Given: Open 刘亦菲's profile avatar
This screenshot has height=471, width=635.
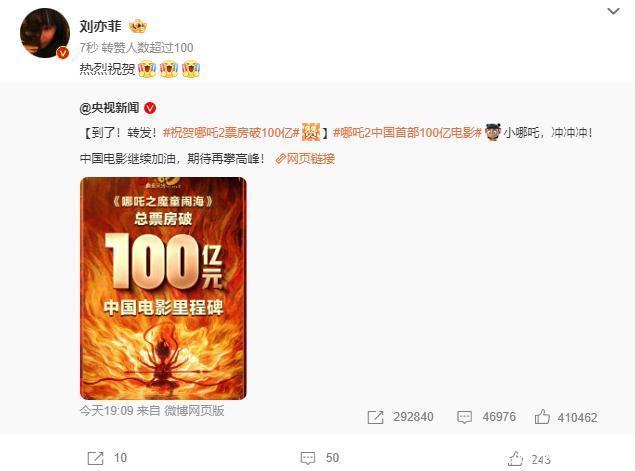Looking at the screenshot, I should 45,33.
